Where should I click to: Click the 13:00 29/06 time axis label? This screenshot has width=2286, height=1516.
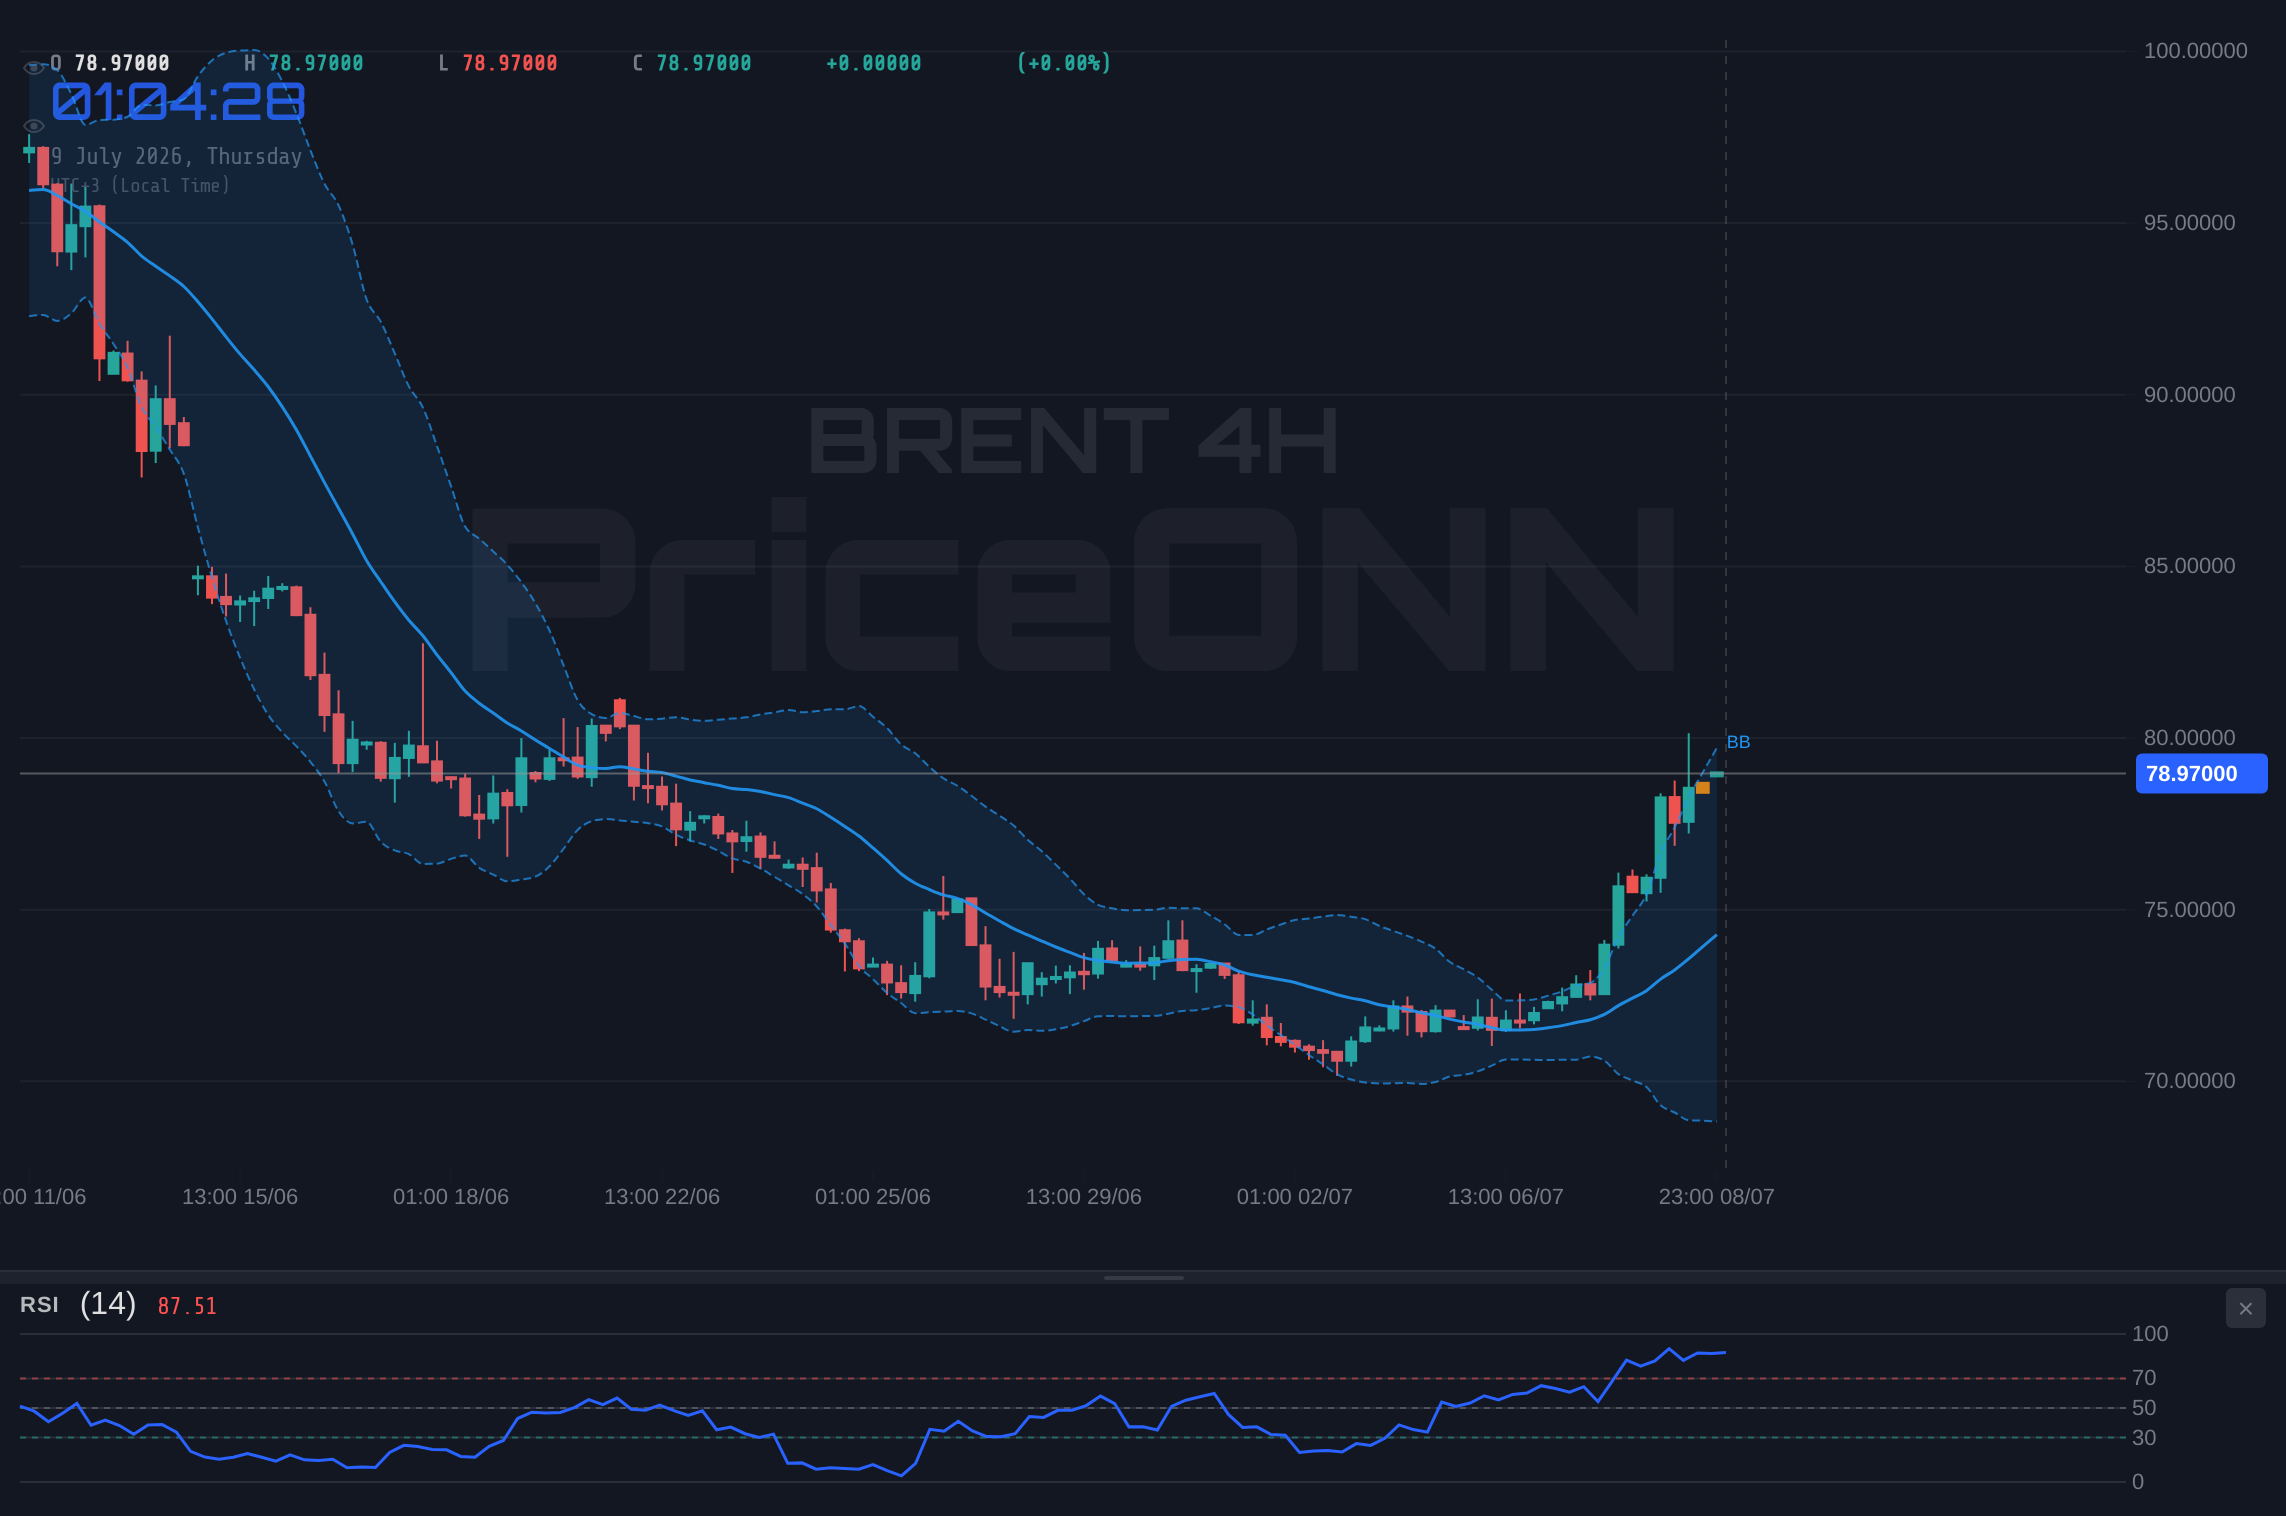[1084, 1197]
